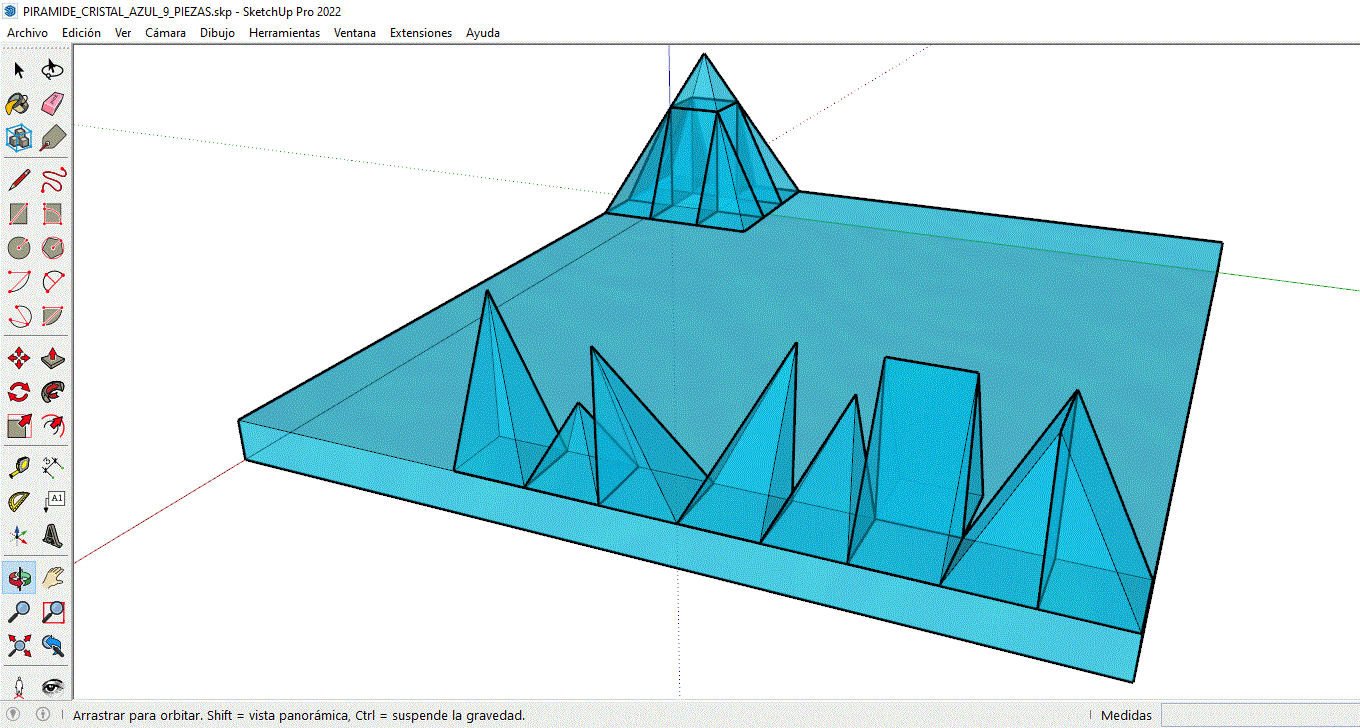This screenshot has height=728, width=1360.
Task: Expand the Extensiones menu
Action: [420, 33]
